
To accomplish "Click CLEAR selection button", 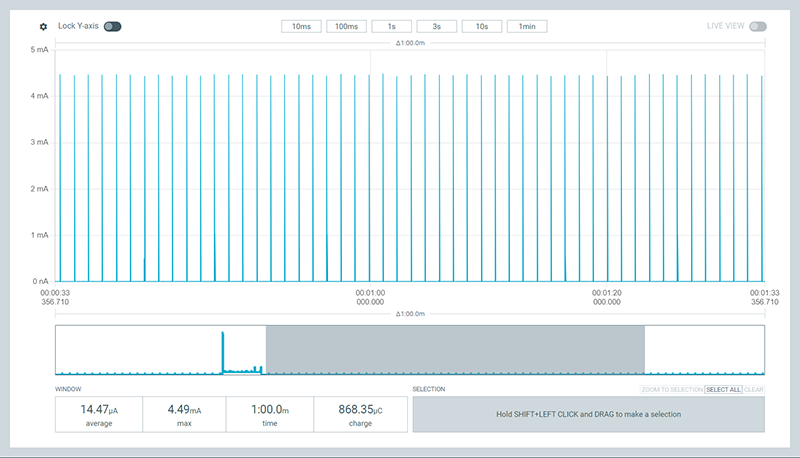I will pos(754,390).
